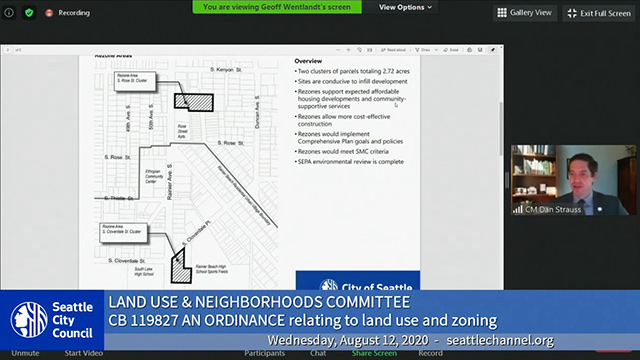Click 'Ethiopian Community Center' map label
640x360 pixels.
154,176
